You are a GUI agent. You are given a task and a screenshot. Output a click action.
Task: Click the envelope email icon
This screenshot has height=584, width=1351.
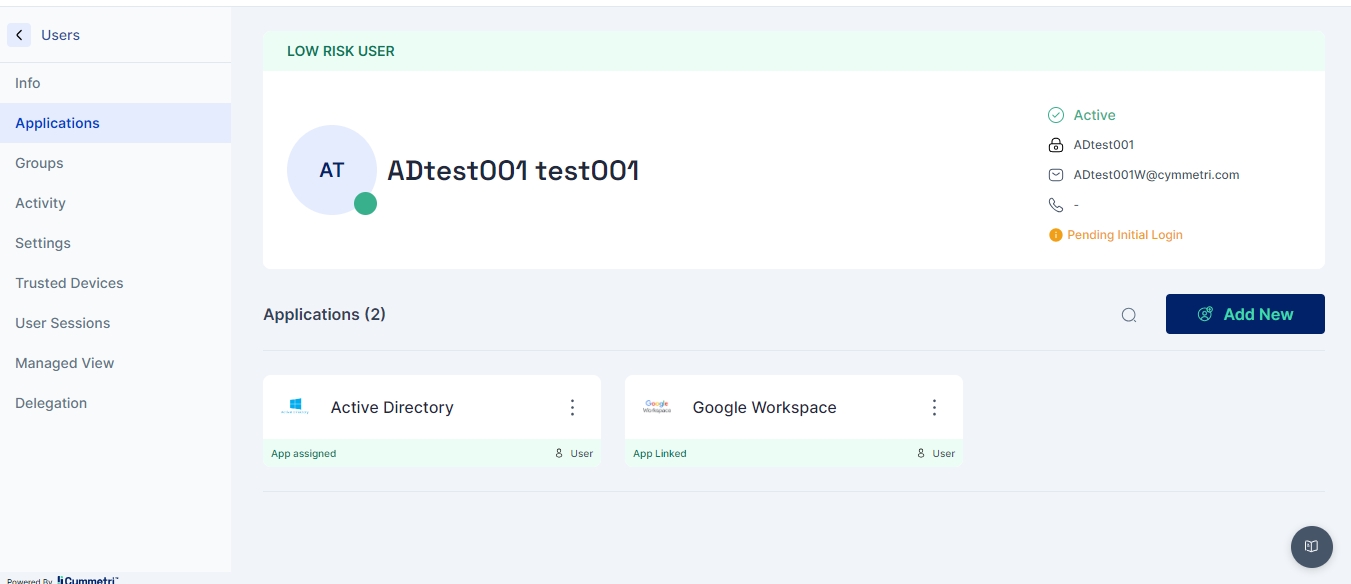[x=1055, y=175]
